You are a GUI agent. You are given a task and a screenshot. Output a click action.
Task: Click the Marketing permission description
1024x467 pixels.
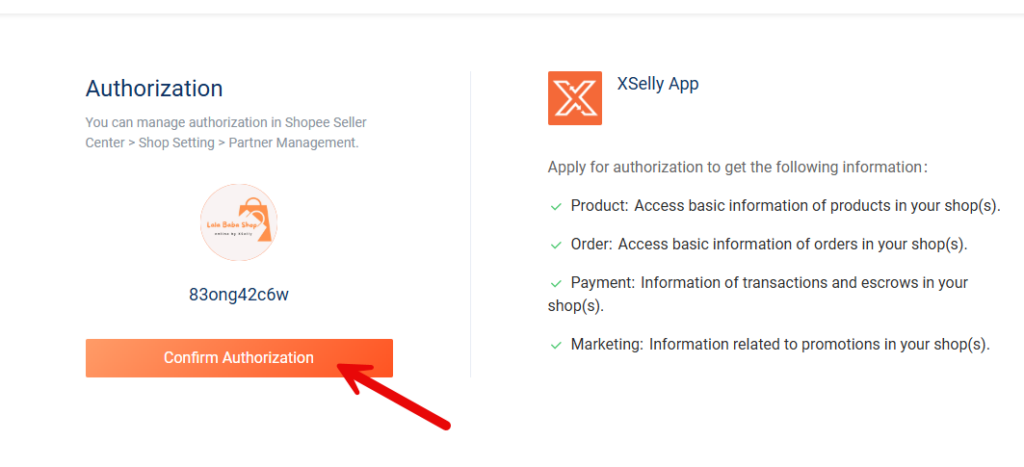coord(780,344)
